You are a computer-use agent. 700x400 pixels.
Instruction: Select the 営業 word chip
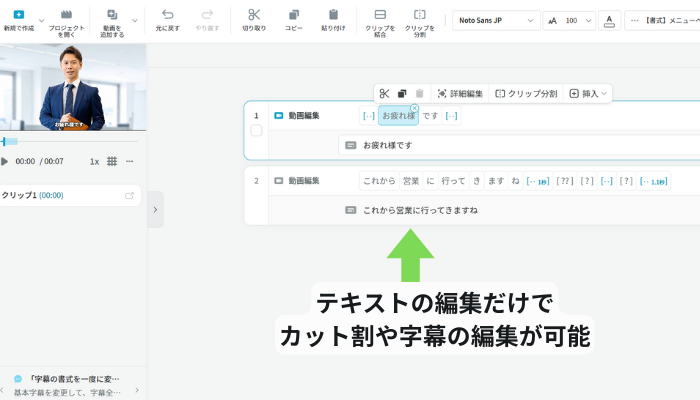(411, 181)
